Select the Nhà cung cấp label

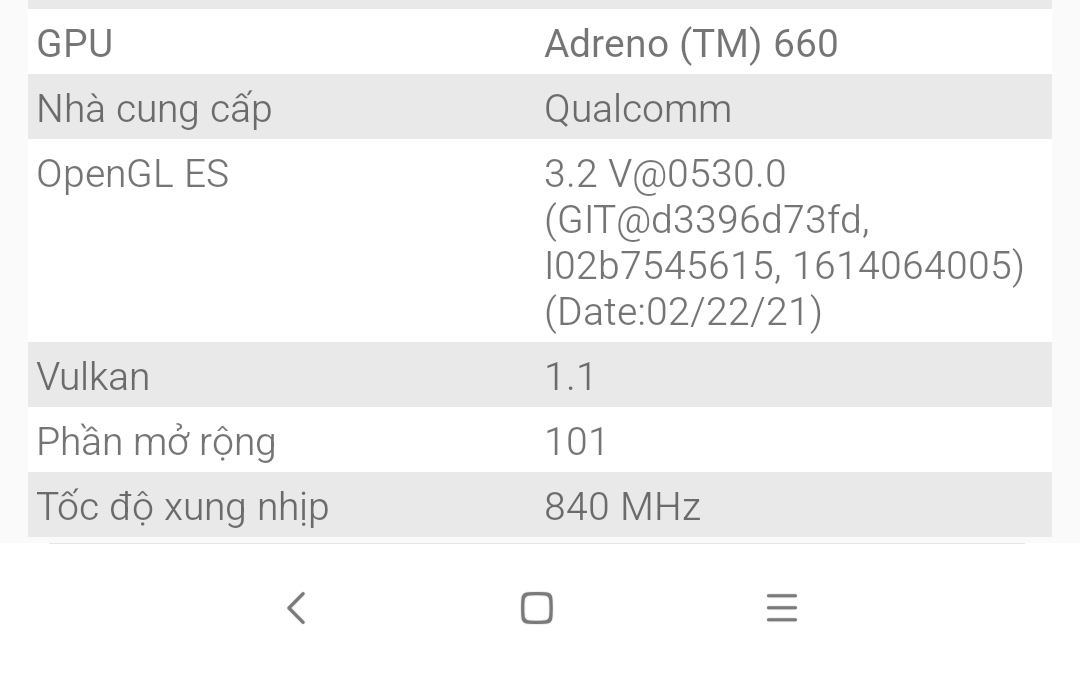154,109
